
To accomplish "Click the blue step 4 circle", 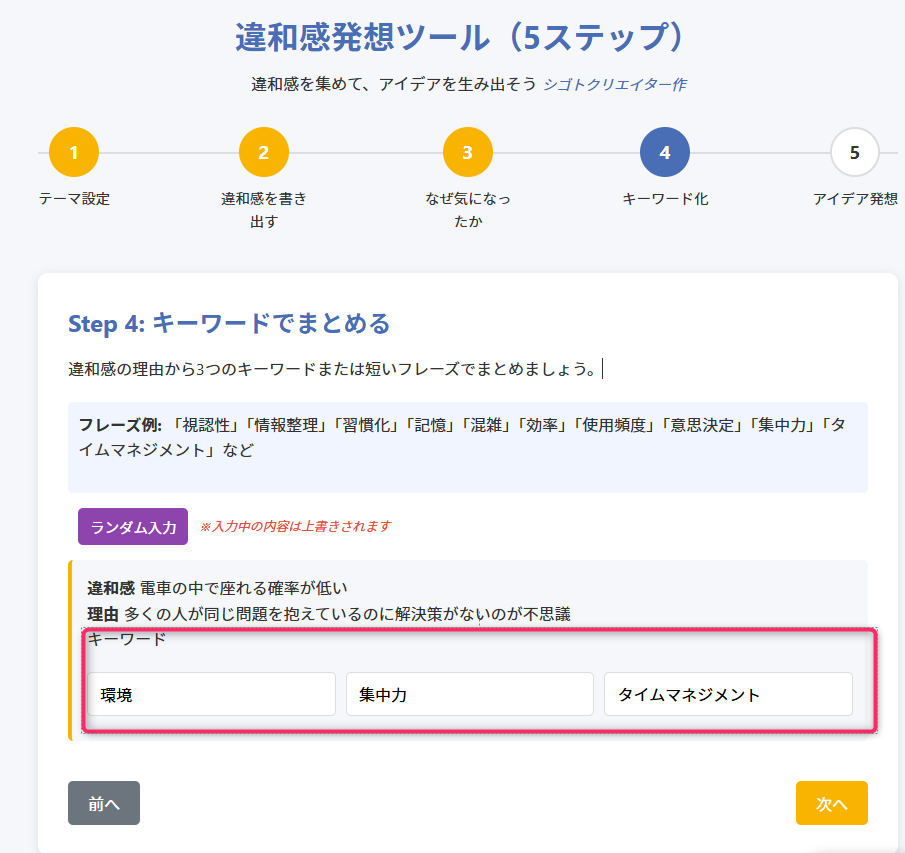I will click(665, 153).
